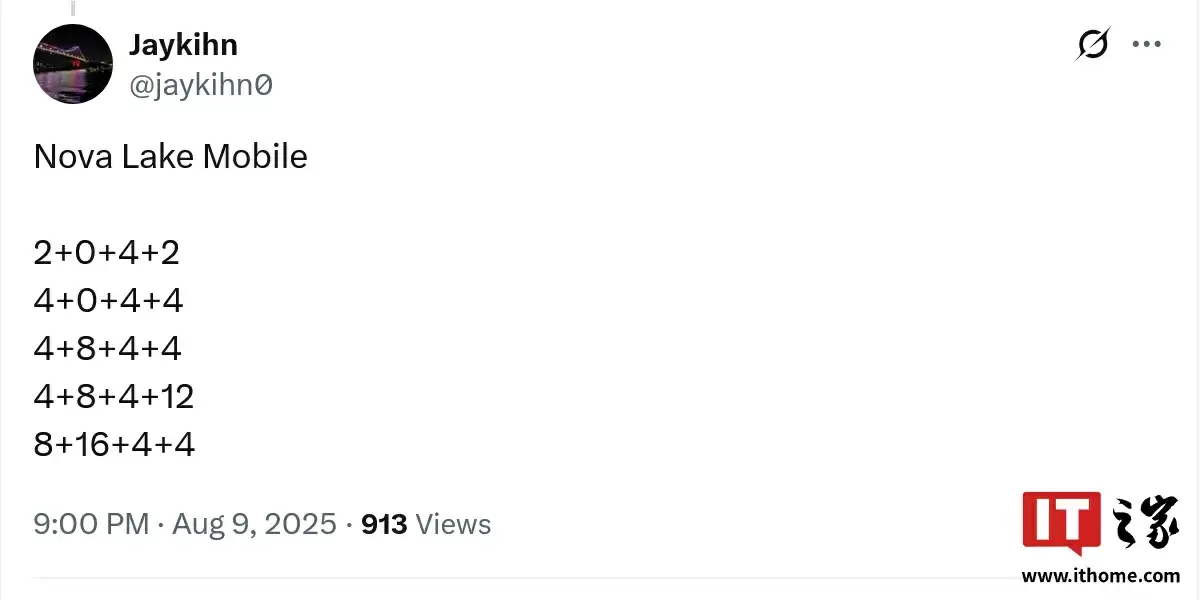Select the @jaykihn0 handle
Viewport: 1200px width, 600px height.
click(x=202, y=84)
